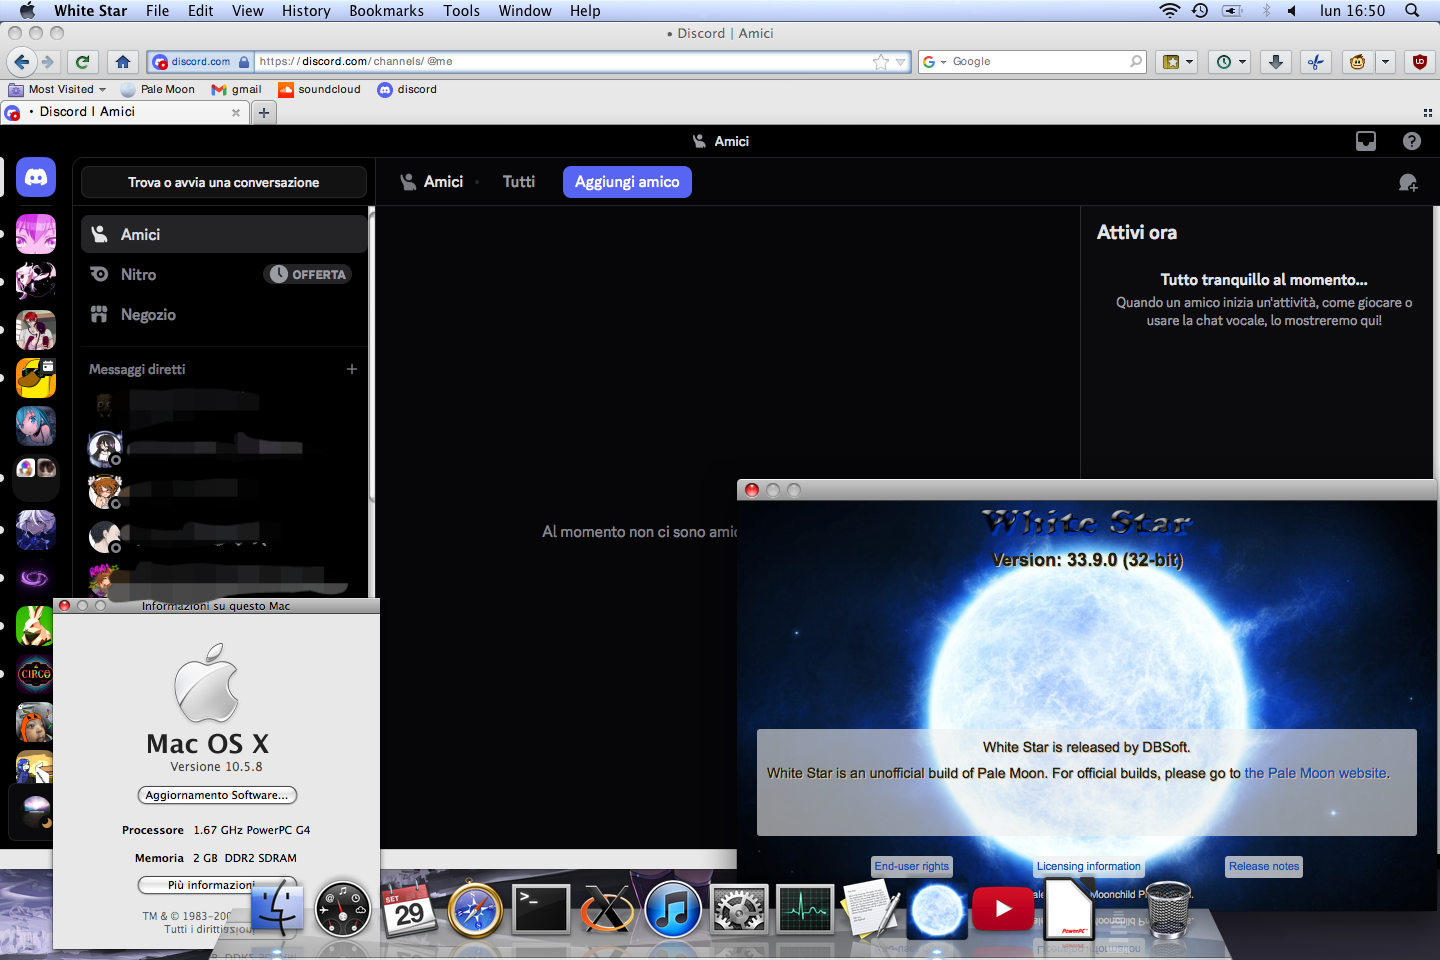Open Discord help question mark icon
Viewport: 1440px width, 960px height.
pyautogui.click(x=1412, y=141)
